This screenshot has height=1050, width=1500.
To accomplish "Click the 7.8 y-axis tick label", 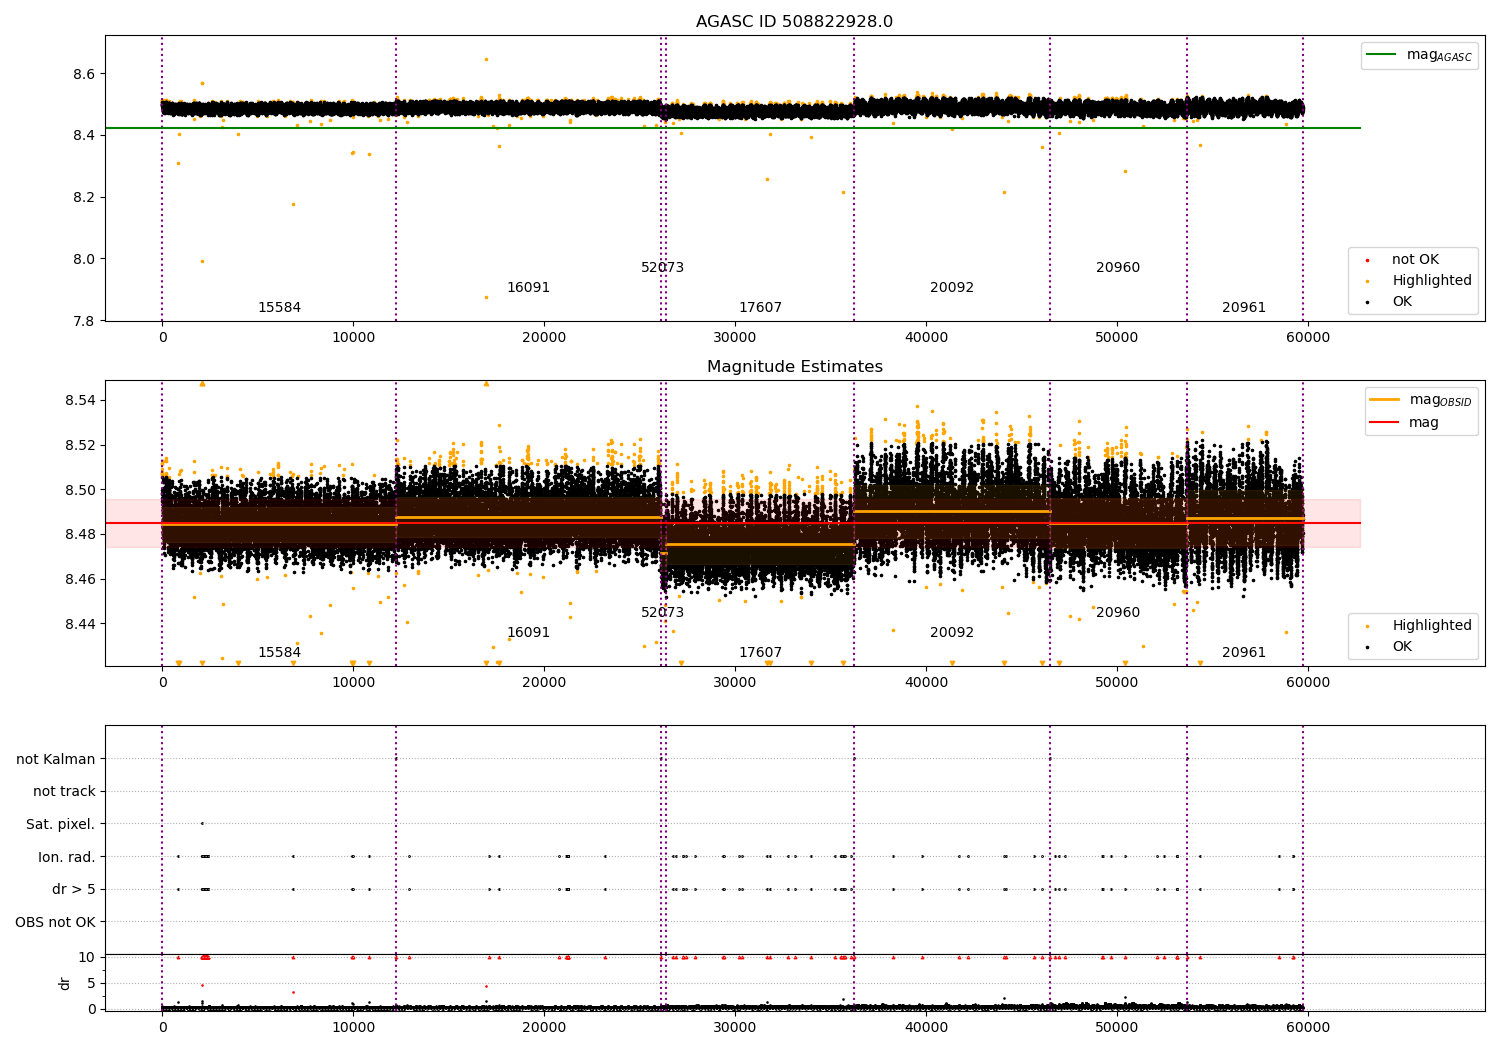I will point(84,321).
